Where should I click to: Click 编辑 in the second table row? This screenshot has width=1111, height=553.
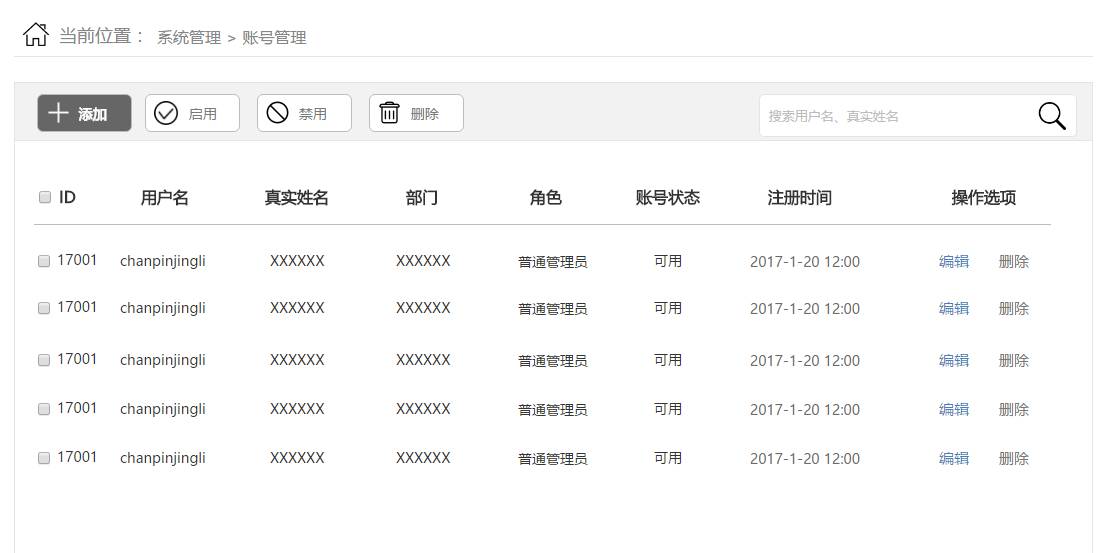[x=954, y=308]
